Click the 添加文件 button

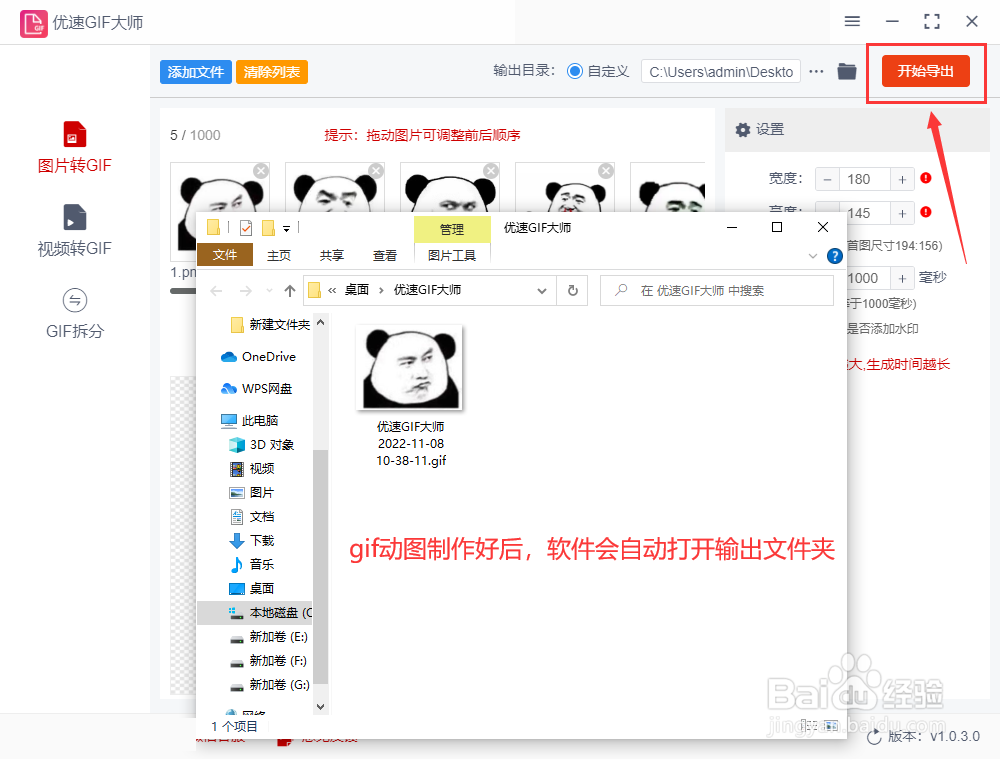[x=195, y=72]
